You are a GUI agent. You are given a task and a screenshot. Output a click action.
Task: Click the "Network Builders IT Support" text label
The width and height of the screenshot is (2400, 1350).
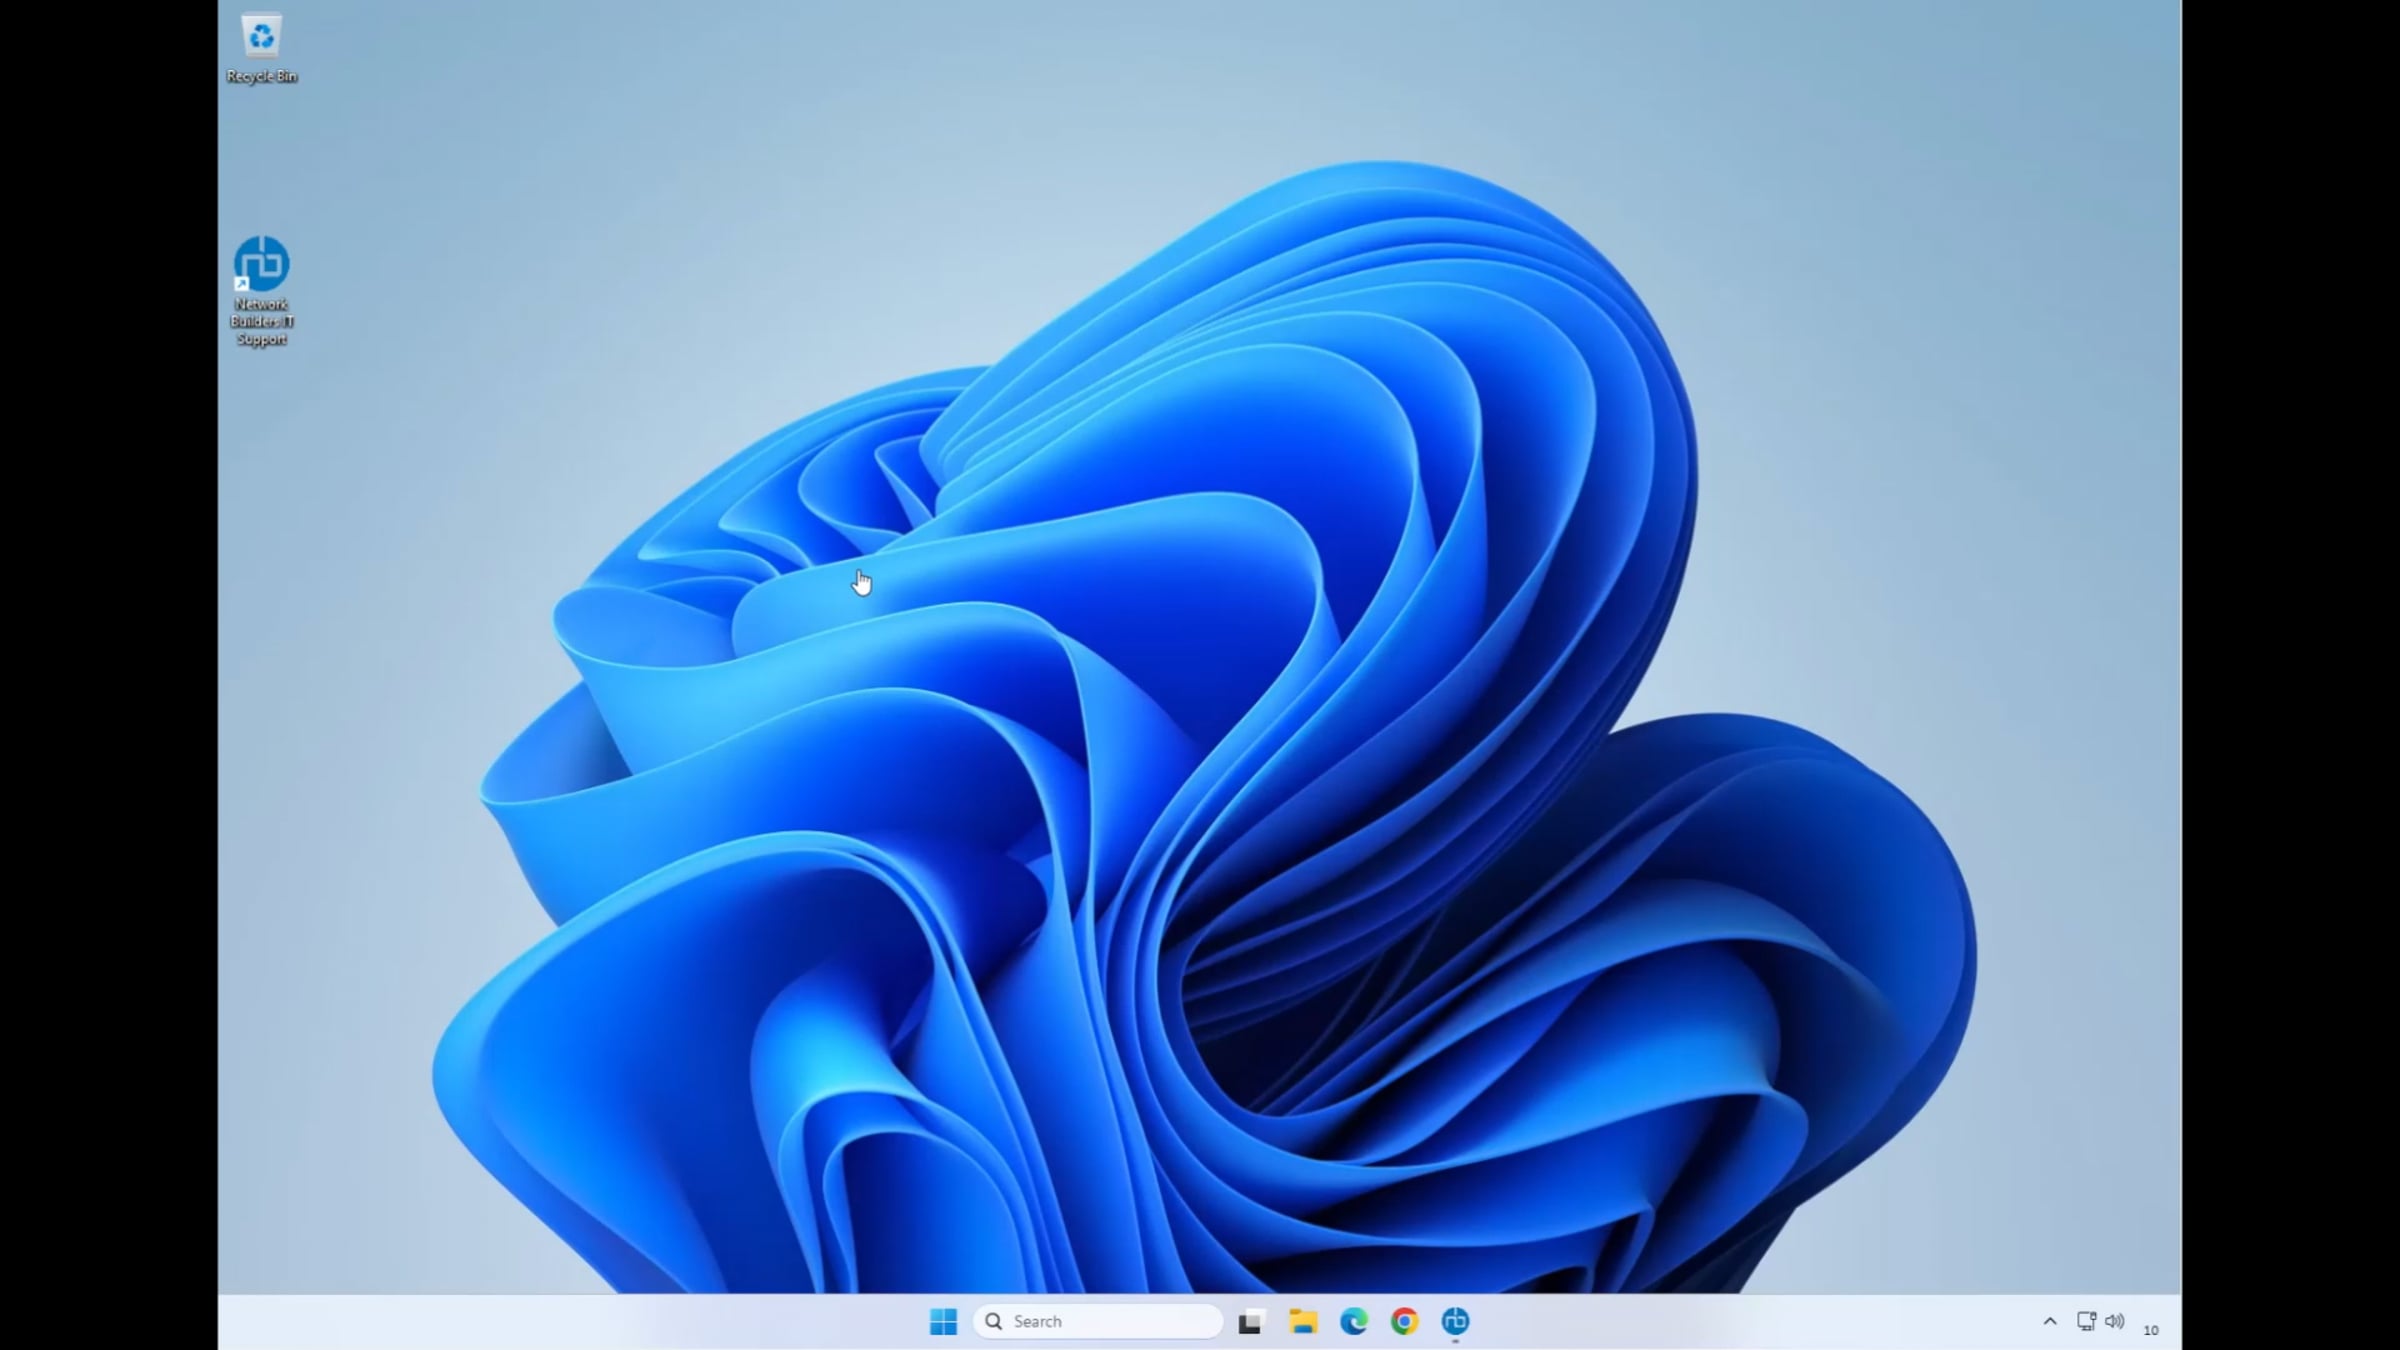[x=261, y=321]
